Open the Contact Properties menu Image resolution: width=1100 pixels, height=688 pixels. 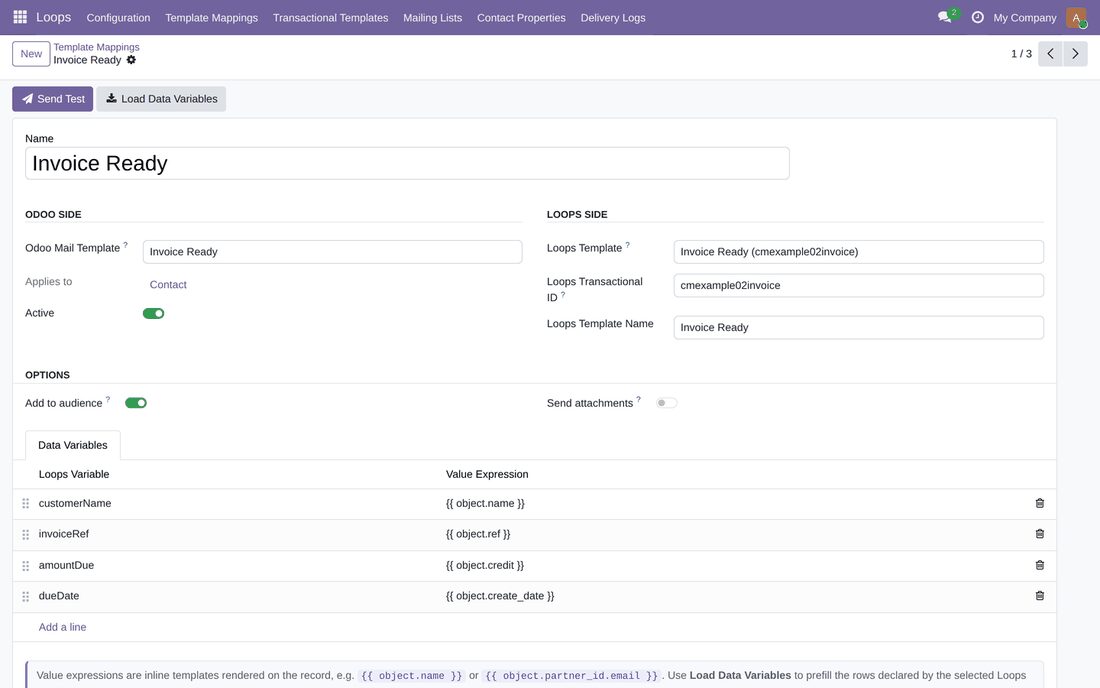pos(521,18)
